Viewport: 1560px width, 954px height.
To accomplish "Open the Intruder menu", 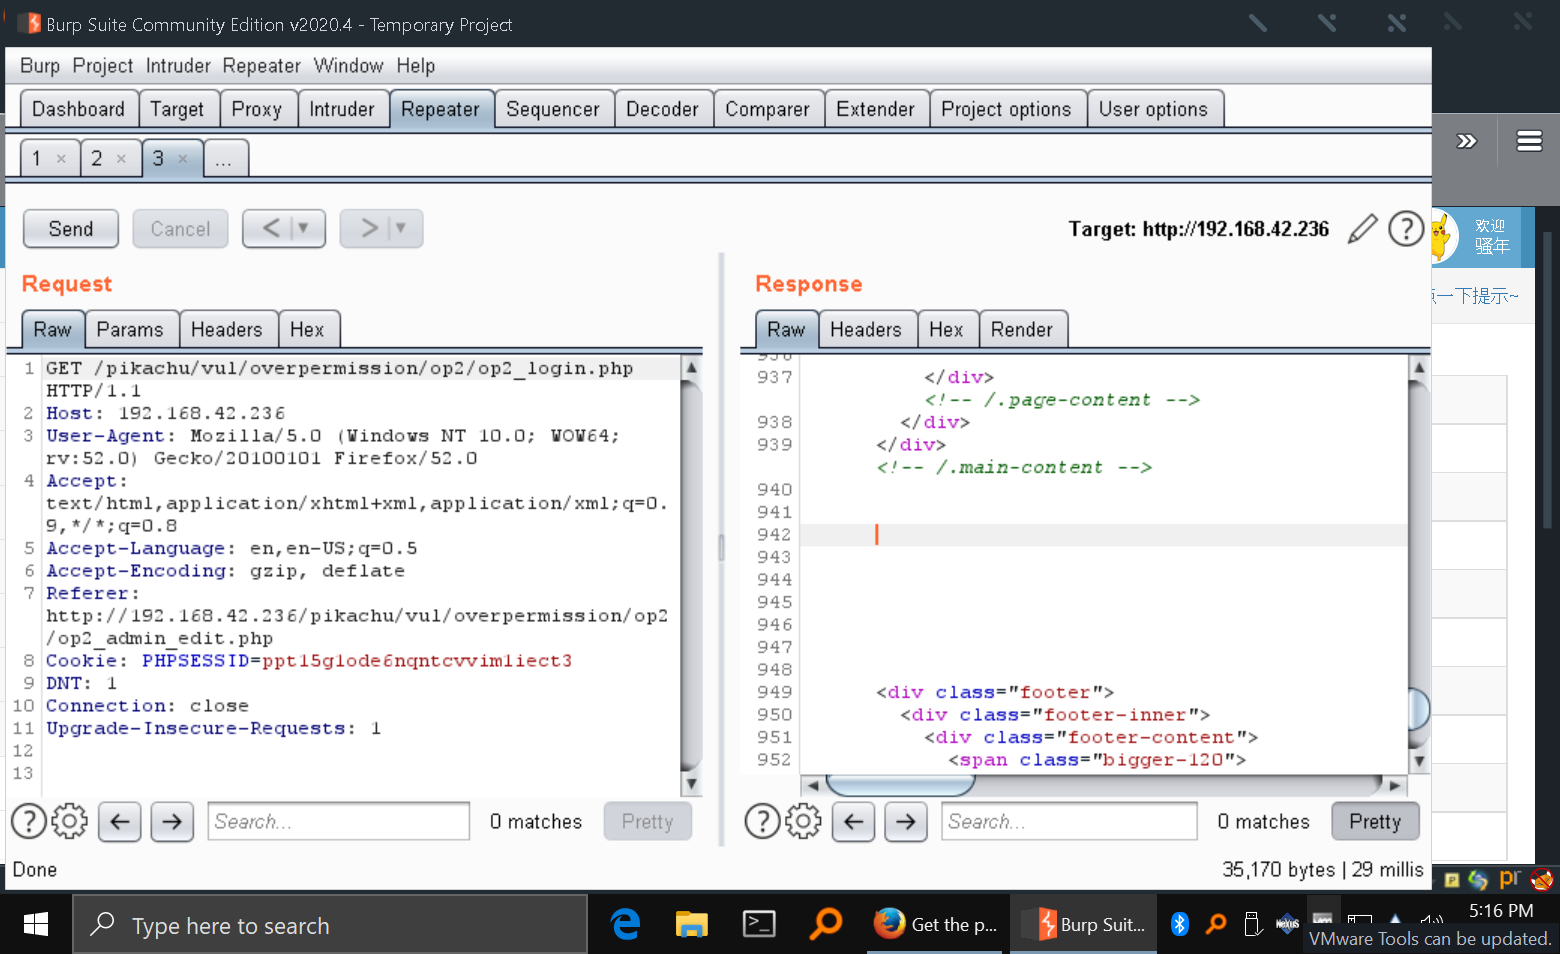I will pyautogui.click(x=178, y=66).
